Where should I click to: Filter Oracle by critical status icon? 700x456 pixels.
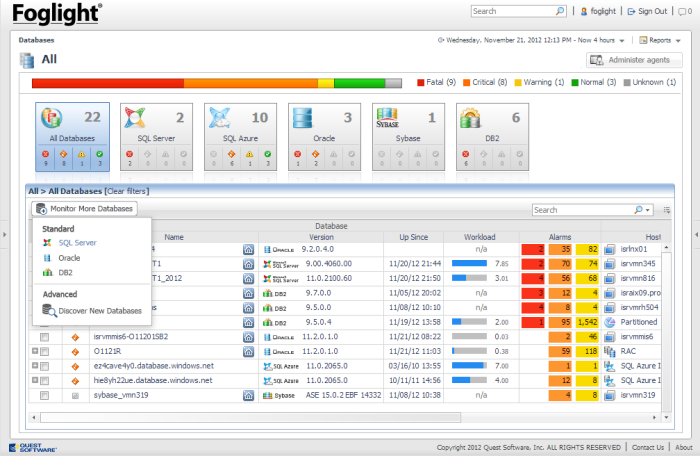(x=316, y=154)
